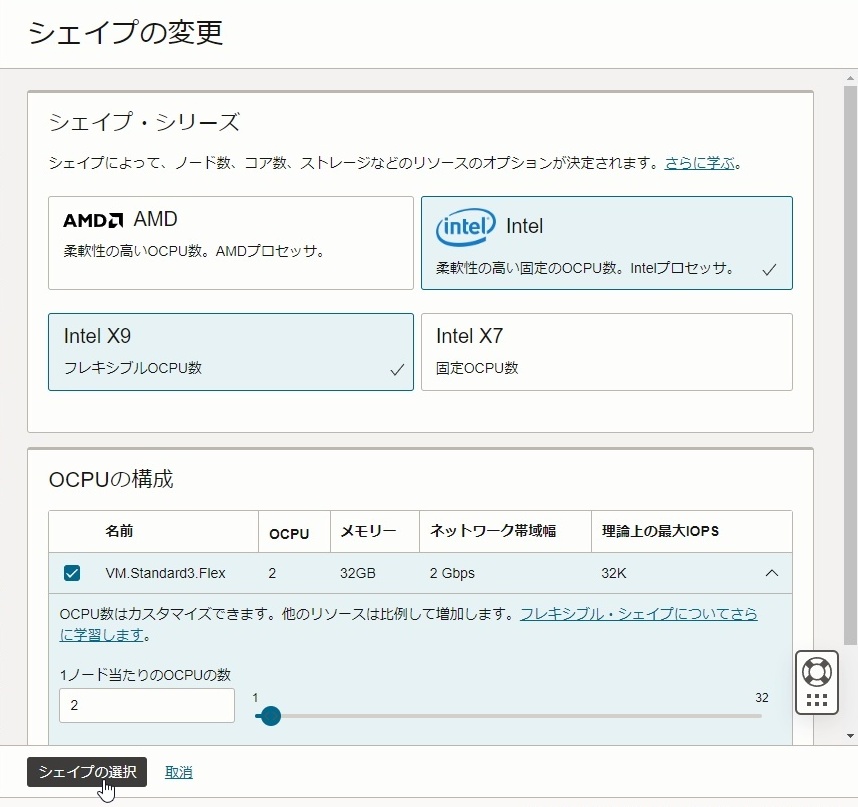Viewport: 858px width, 807px height.
Task: Collapse the VM.Standard3.Flex row details
Action: tap(771, 575)
